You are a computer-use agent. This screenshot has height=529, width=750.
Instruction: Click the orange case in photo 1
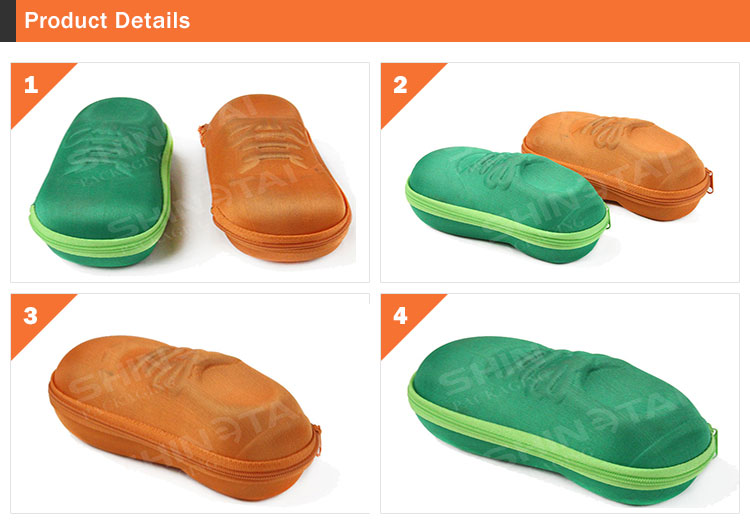pyautogui.click(x=275, y=177)
